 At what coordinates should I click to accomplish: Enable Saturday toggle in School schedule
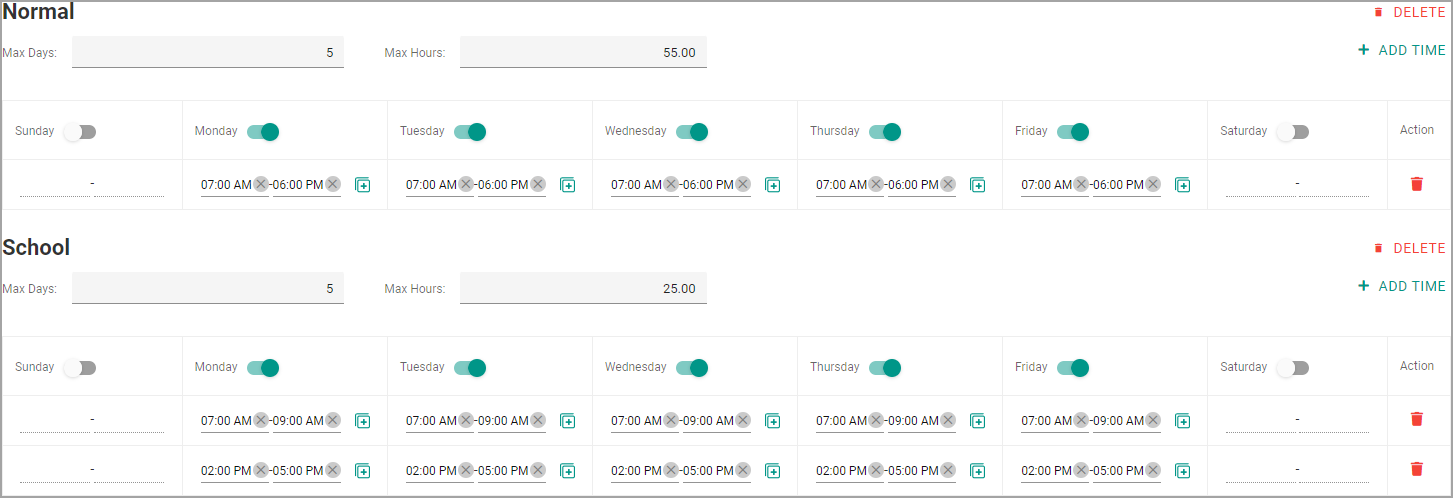click(1292, 368)
